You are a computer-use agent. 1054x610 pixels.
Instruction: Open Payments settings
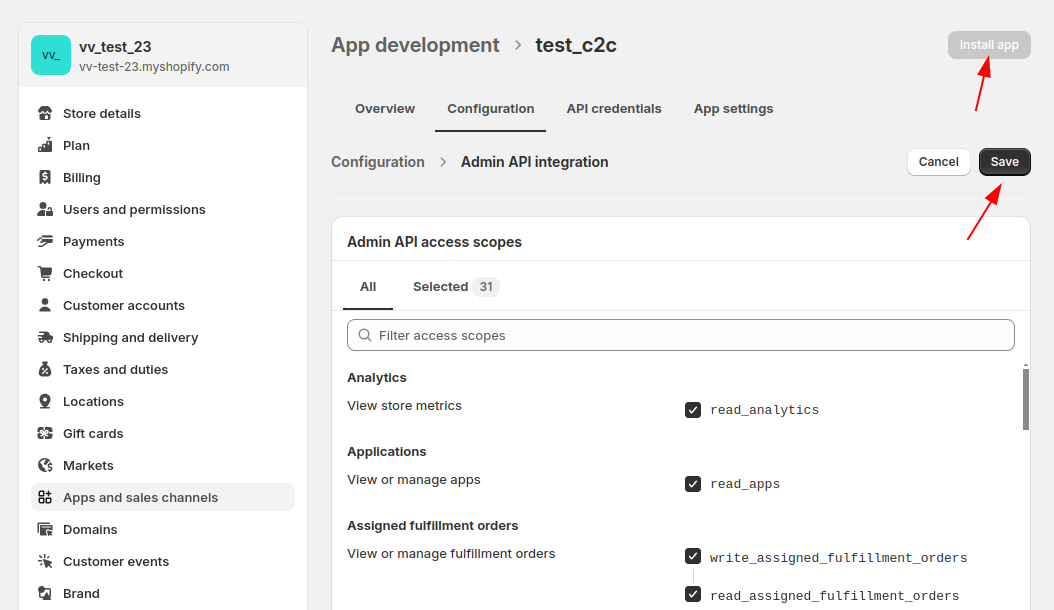coord(163,241)
